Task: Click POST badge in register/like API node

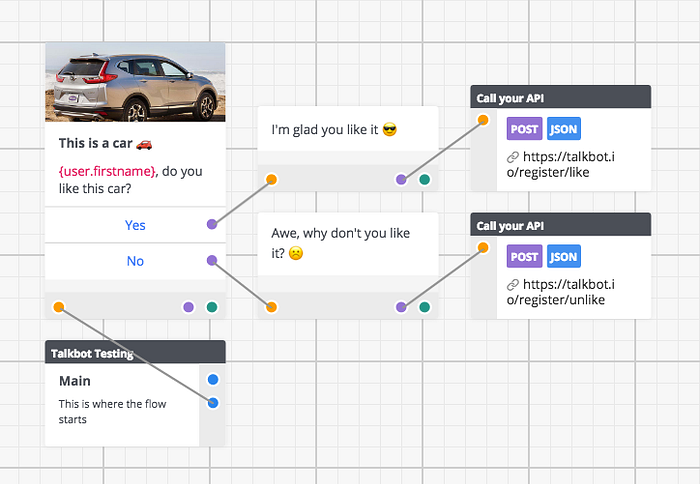Action: coord(525,129)
